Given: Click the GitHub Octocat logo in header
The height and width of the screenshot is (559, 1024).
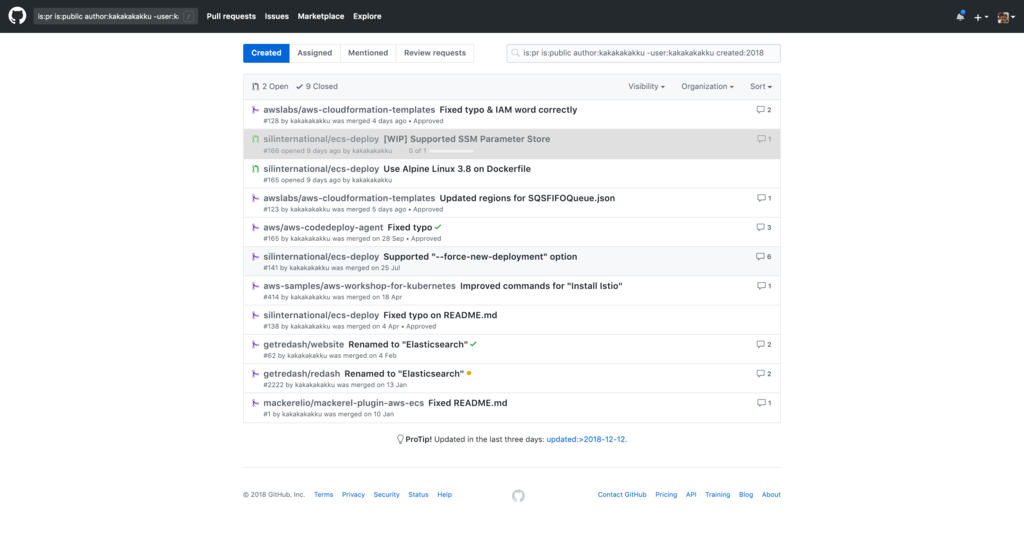Looking at the screenshot, I should tap(17, 16).
